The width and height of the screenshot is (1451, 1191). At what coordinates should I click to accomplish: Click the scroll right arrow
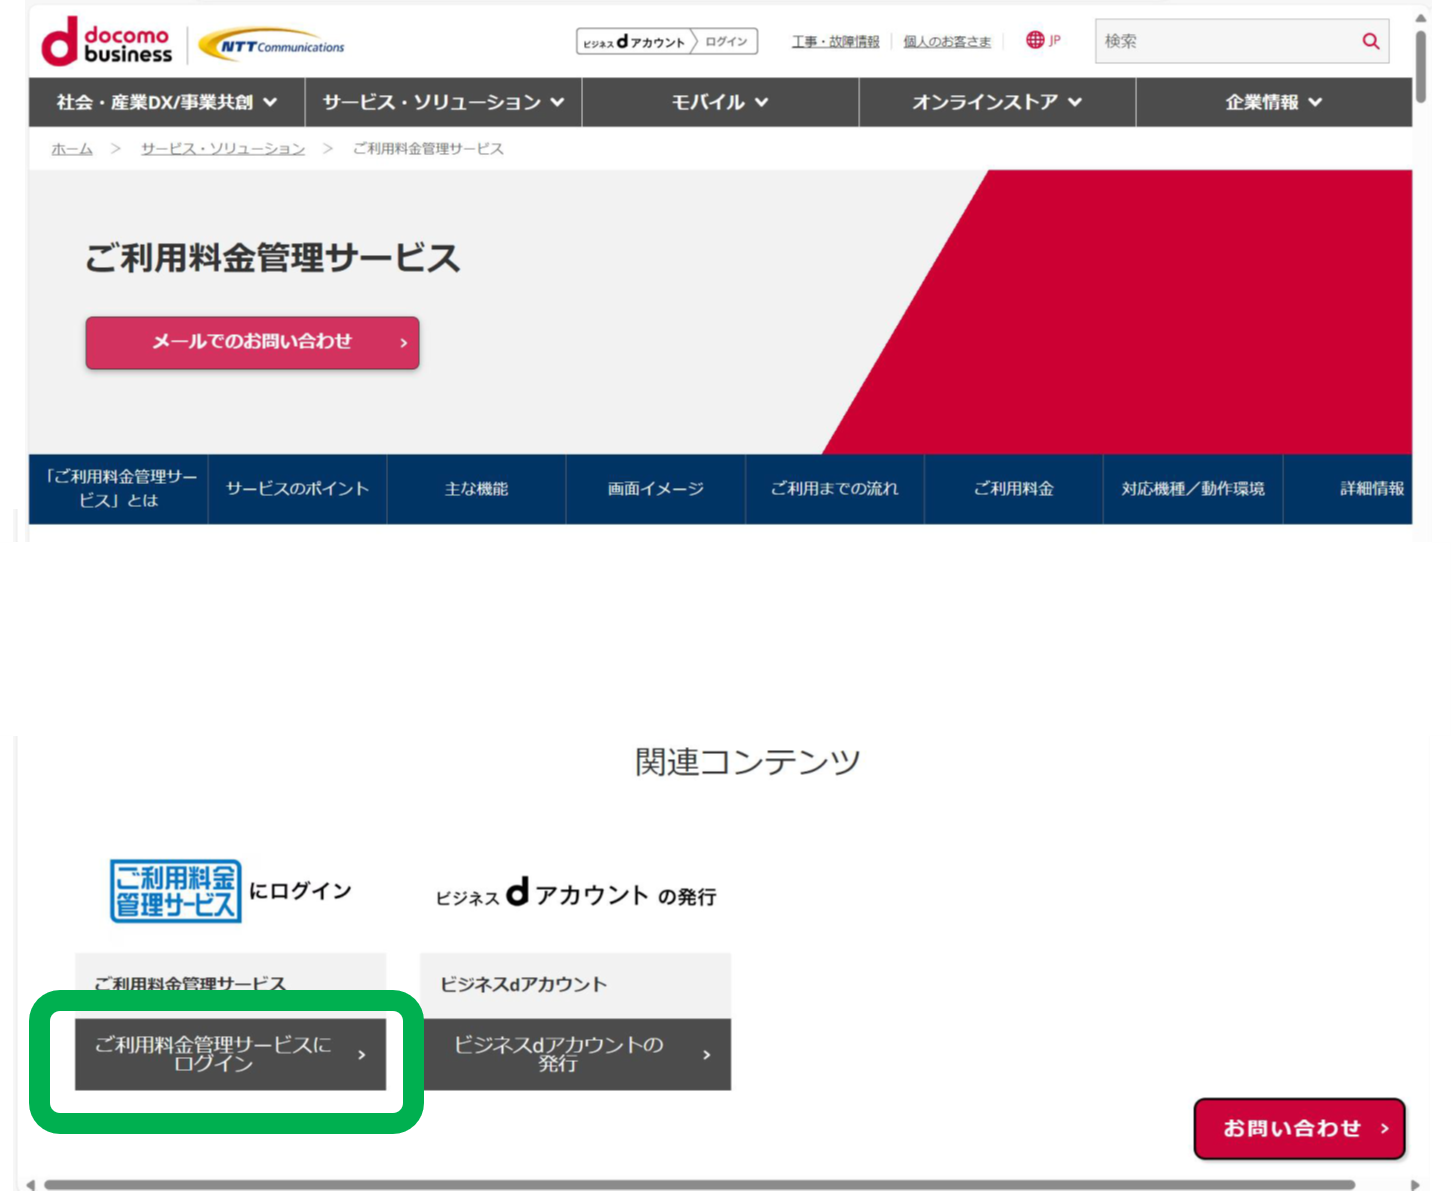click(x=1415, y=1185)
